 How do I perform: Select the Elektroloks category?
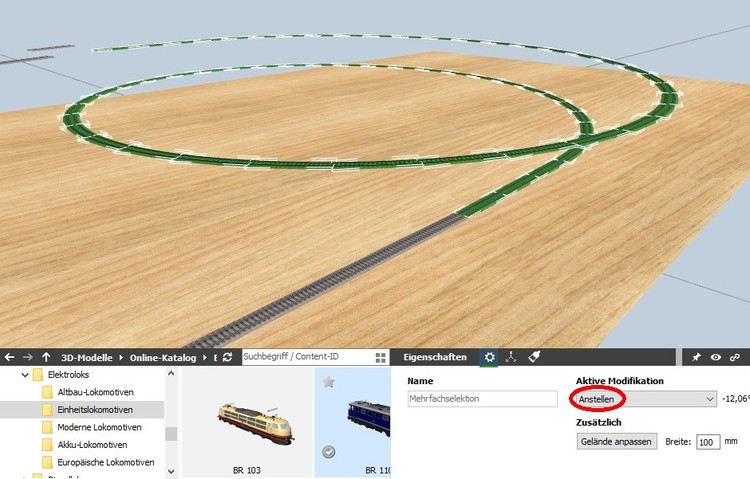point(68,375)
